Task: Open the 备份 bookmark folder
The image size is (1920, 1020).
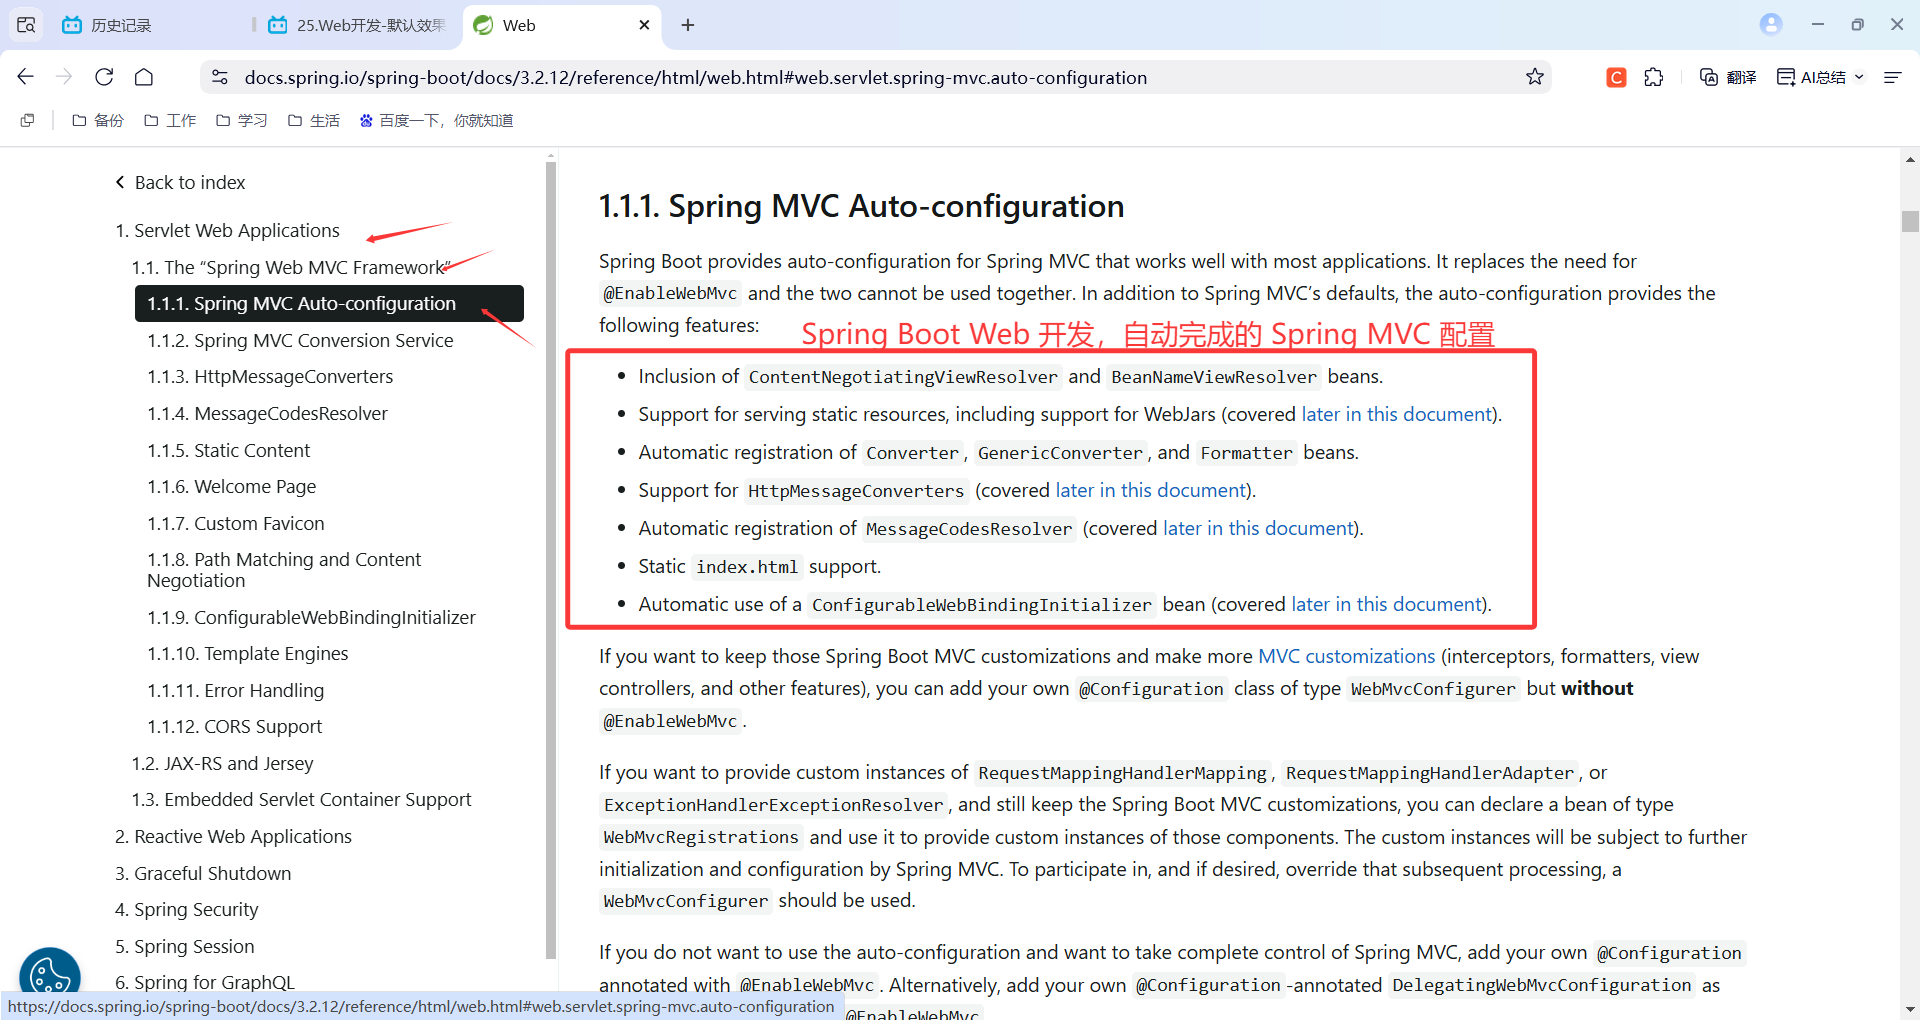Action: 98,120
